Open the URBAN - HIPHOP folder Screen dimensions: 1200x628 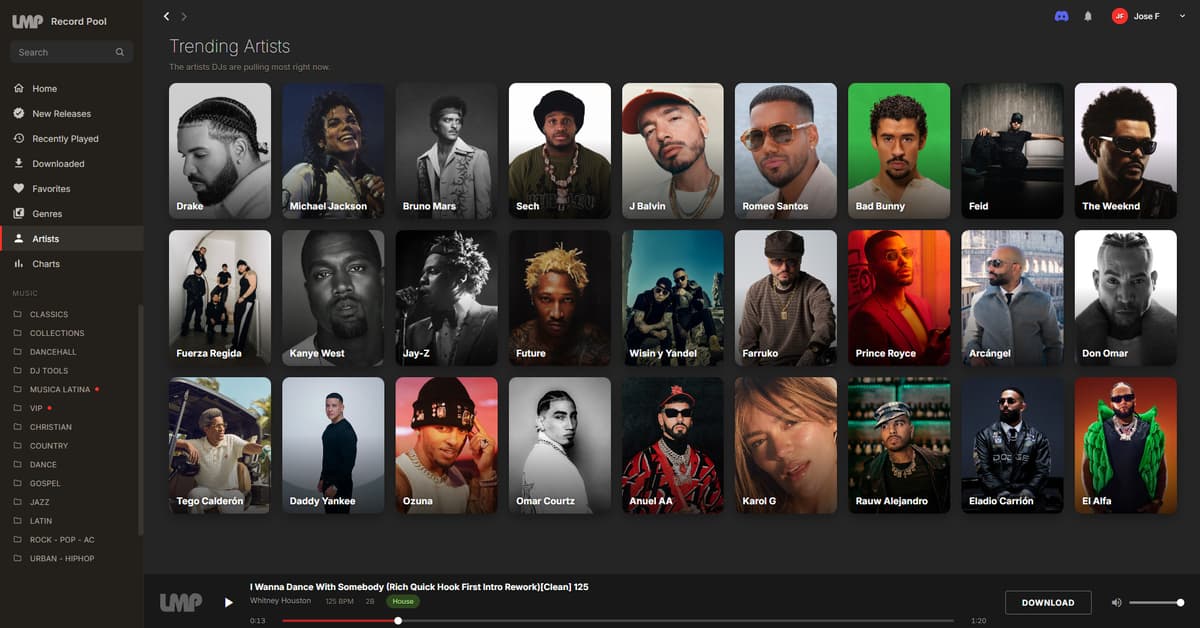click(62, 558)
